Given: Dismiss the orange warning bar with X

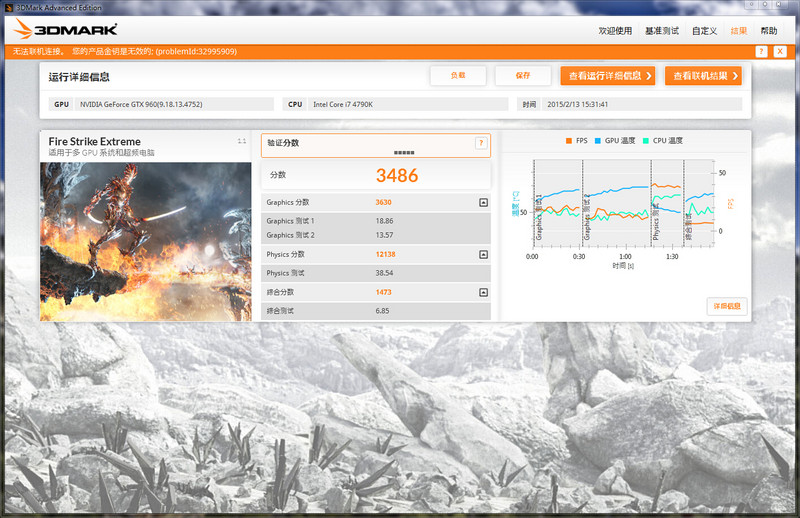Looking at the screenshot, I should [x=780, y=52].
